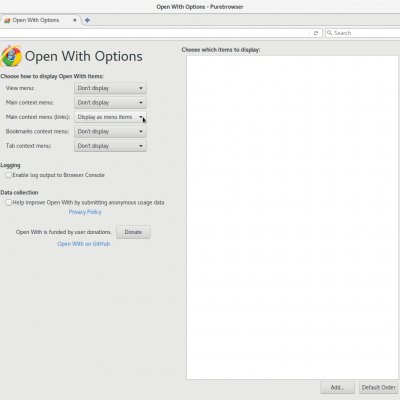The width and height of the screenshot is (400, 400).
Task: Enable log output to Browser Console
Action: coord(9,175)
